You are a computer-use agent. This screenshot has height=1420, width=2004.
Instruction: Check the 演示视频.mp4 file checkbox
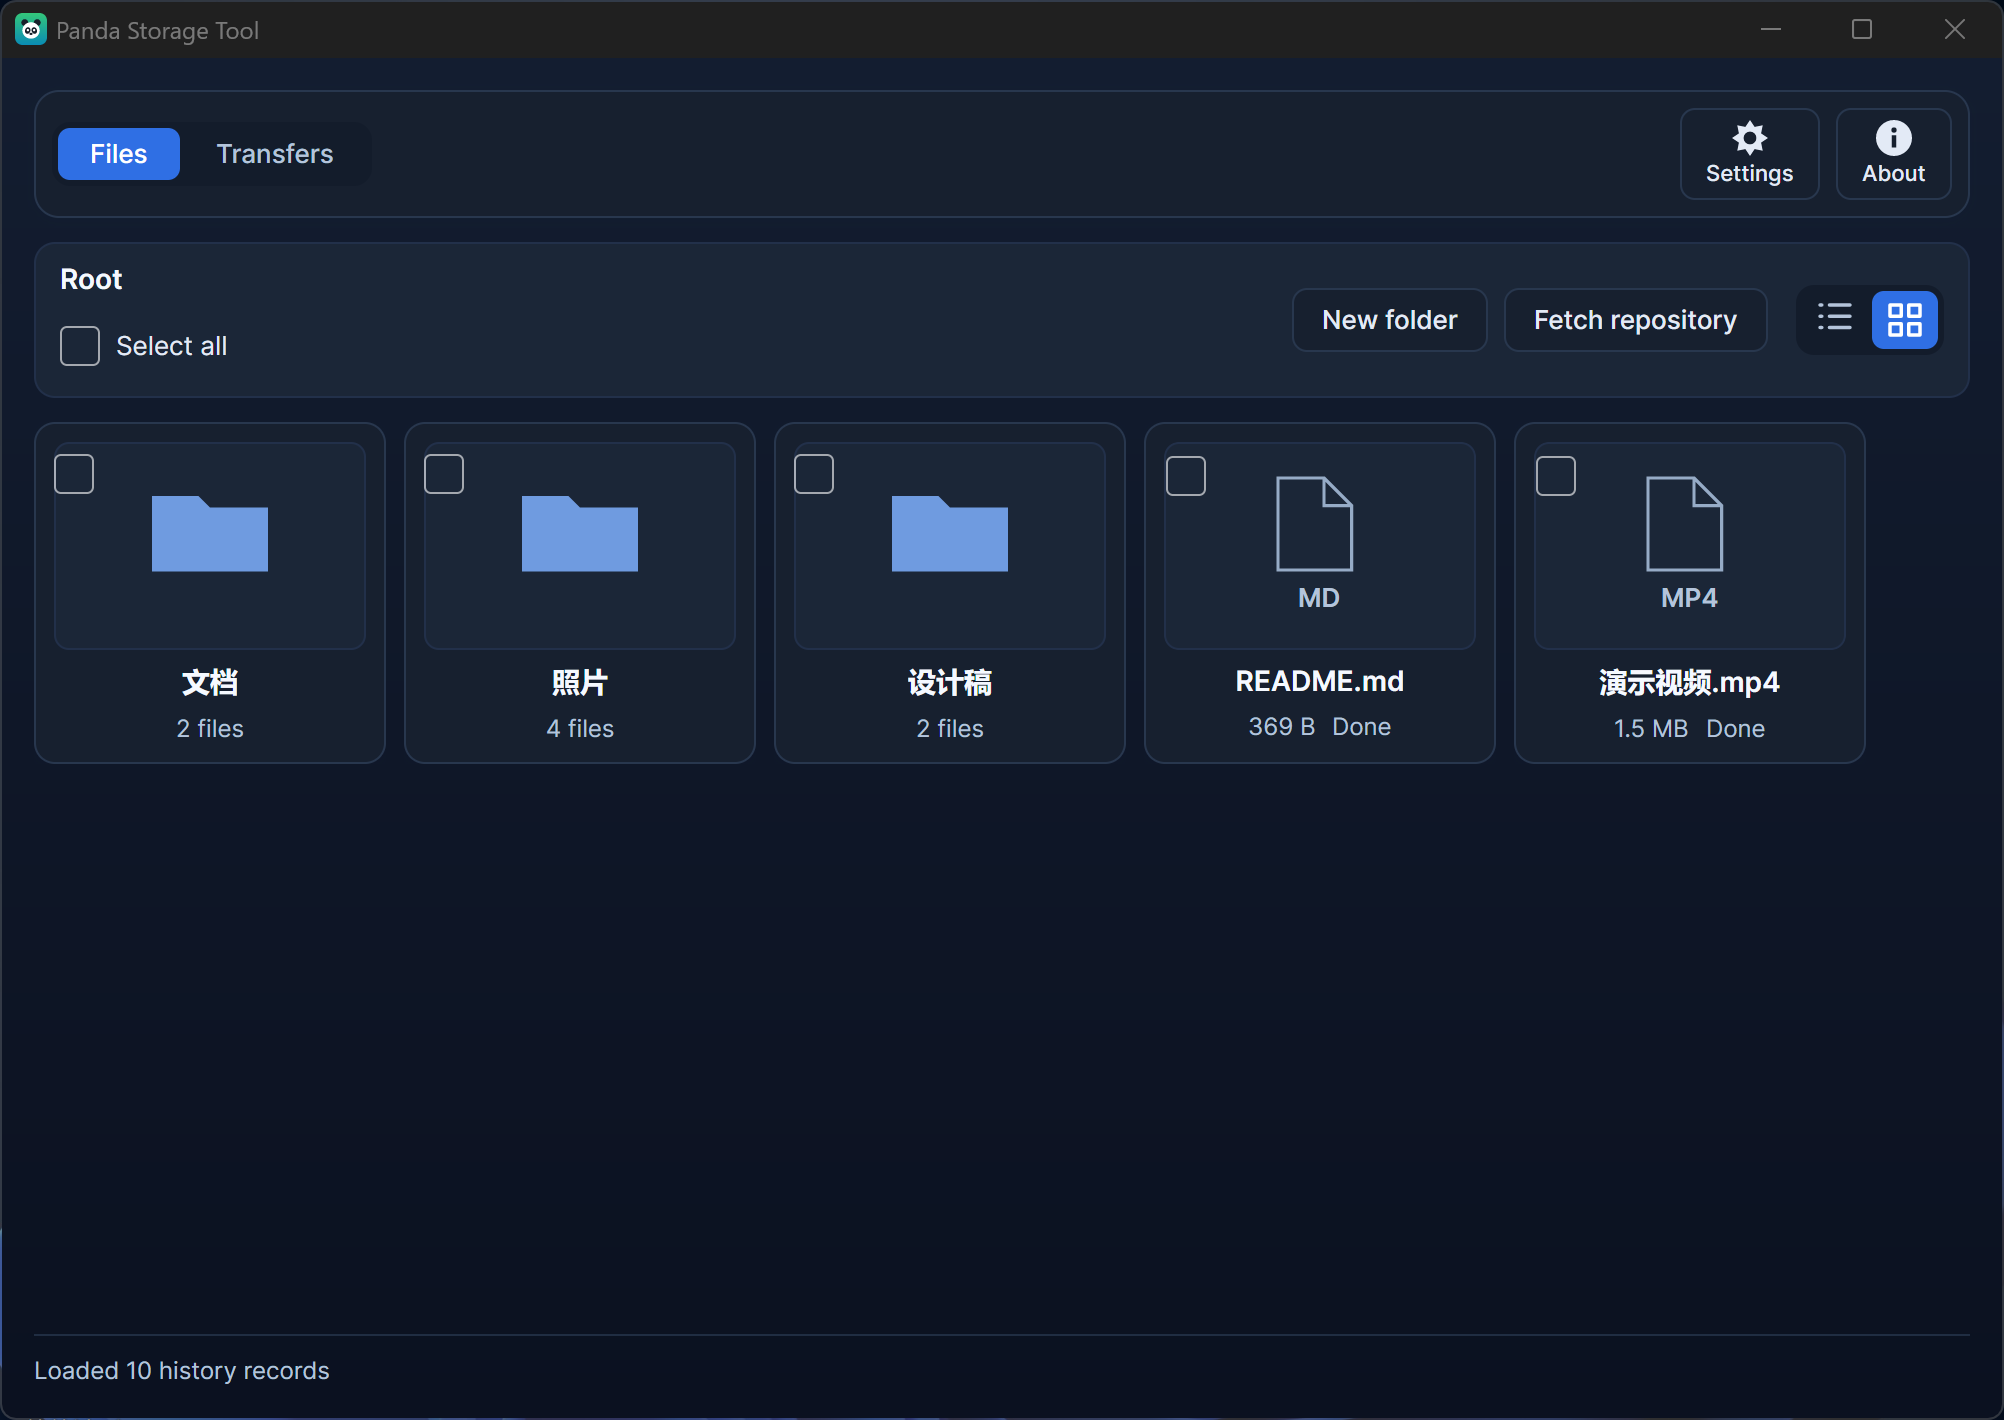1556,476
